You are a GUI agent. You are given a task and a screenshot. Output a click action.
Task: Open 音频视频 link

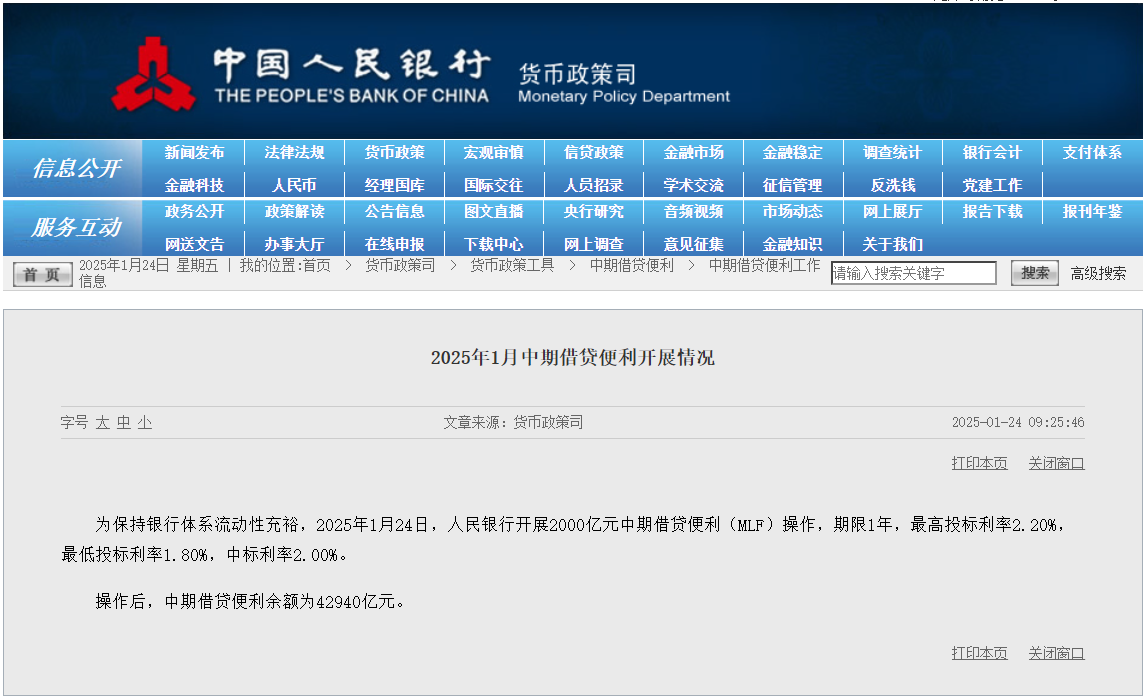coord(694,212)
